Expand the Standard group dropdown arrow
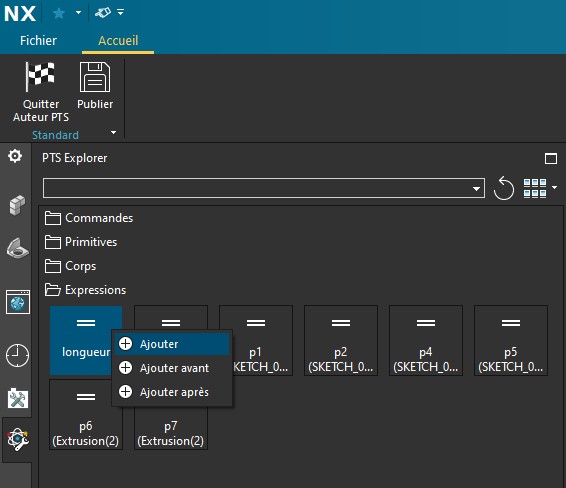 (113, 132)
